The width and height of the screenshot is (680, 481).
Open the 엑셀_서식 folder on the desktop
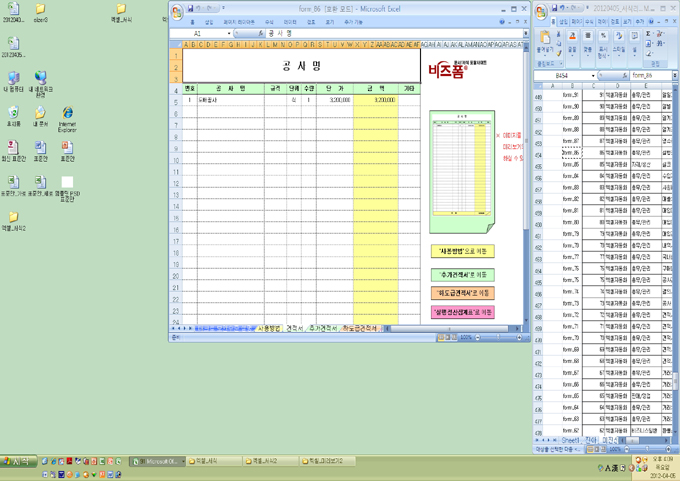point(121,11)
